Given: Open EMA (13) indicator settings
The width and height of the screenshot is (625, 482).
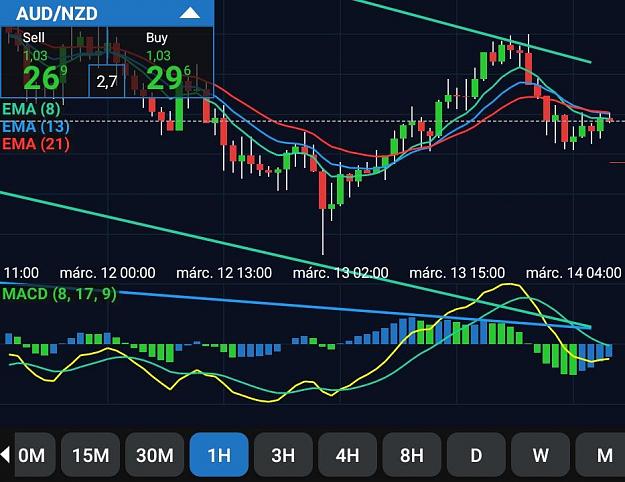Looking at the screenshot, I should point(36,126).
